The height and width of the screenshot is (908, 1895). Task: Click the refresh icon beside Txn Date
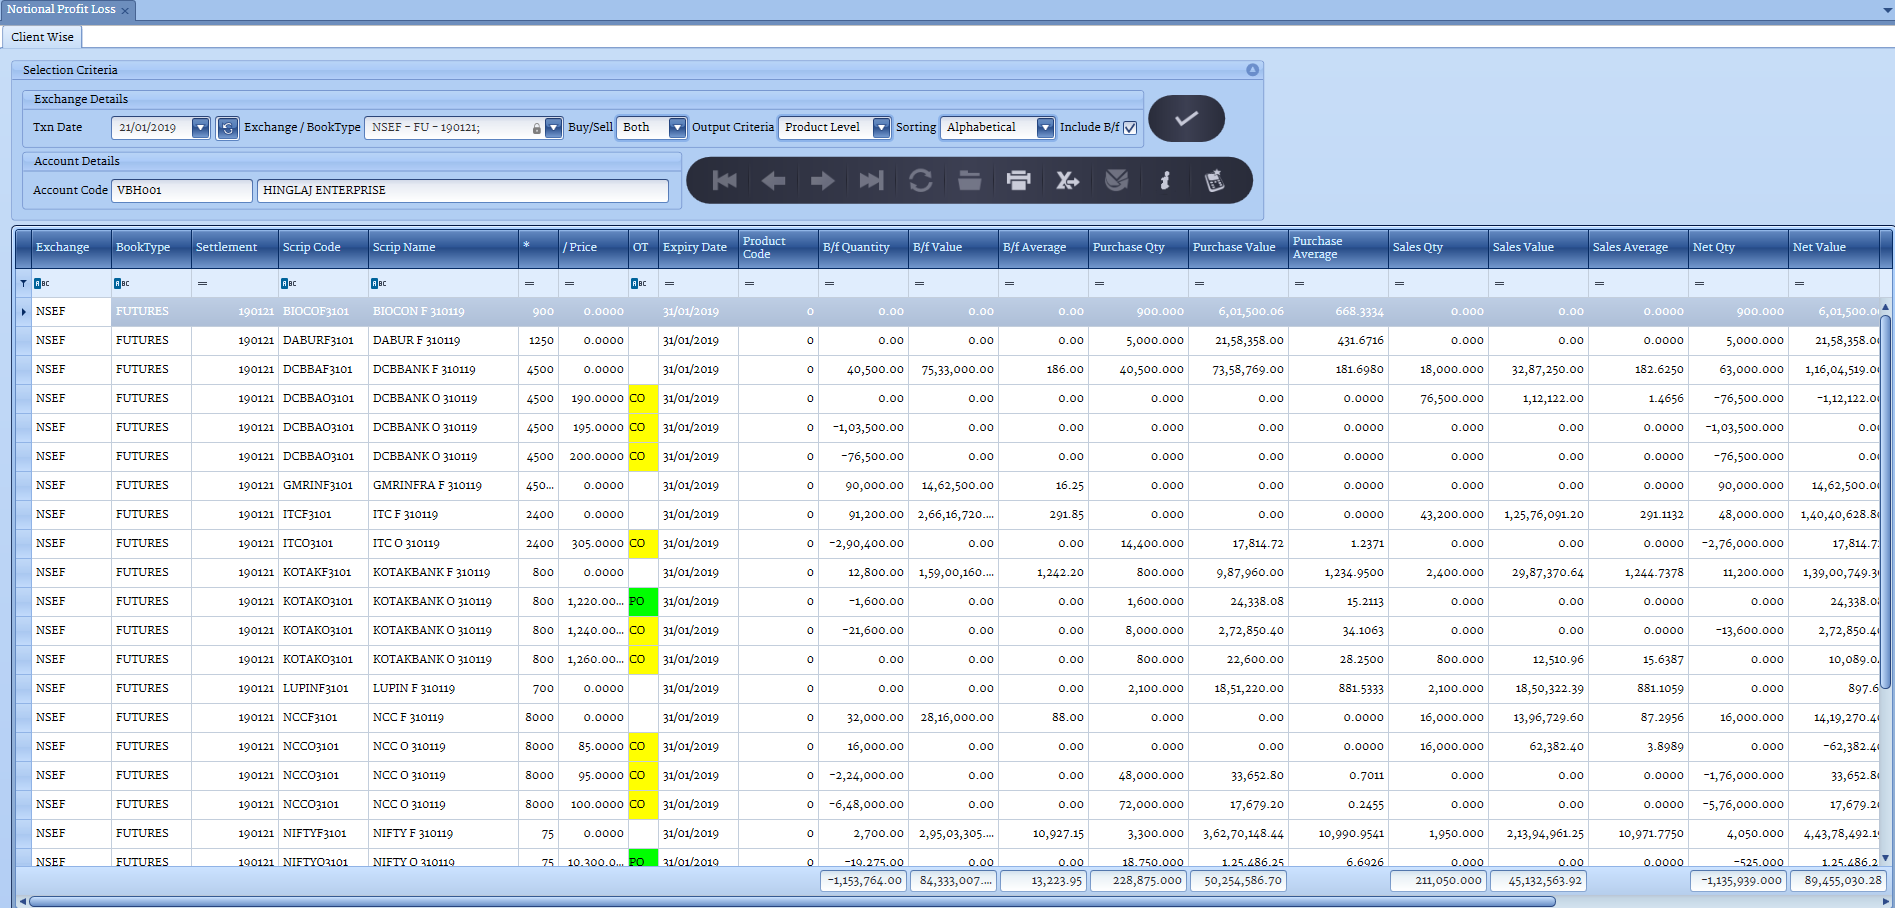click(x=228, y=128)
